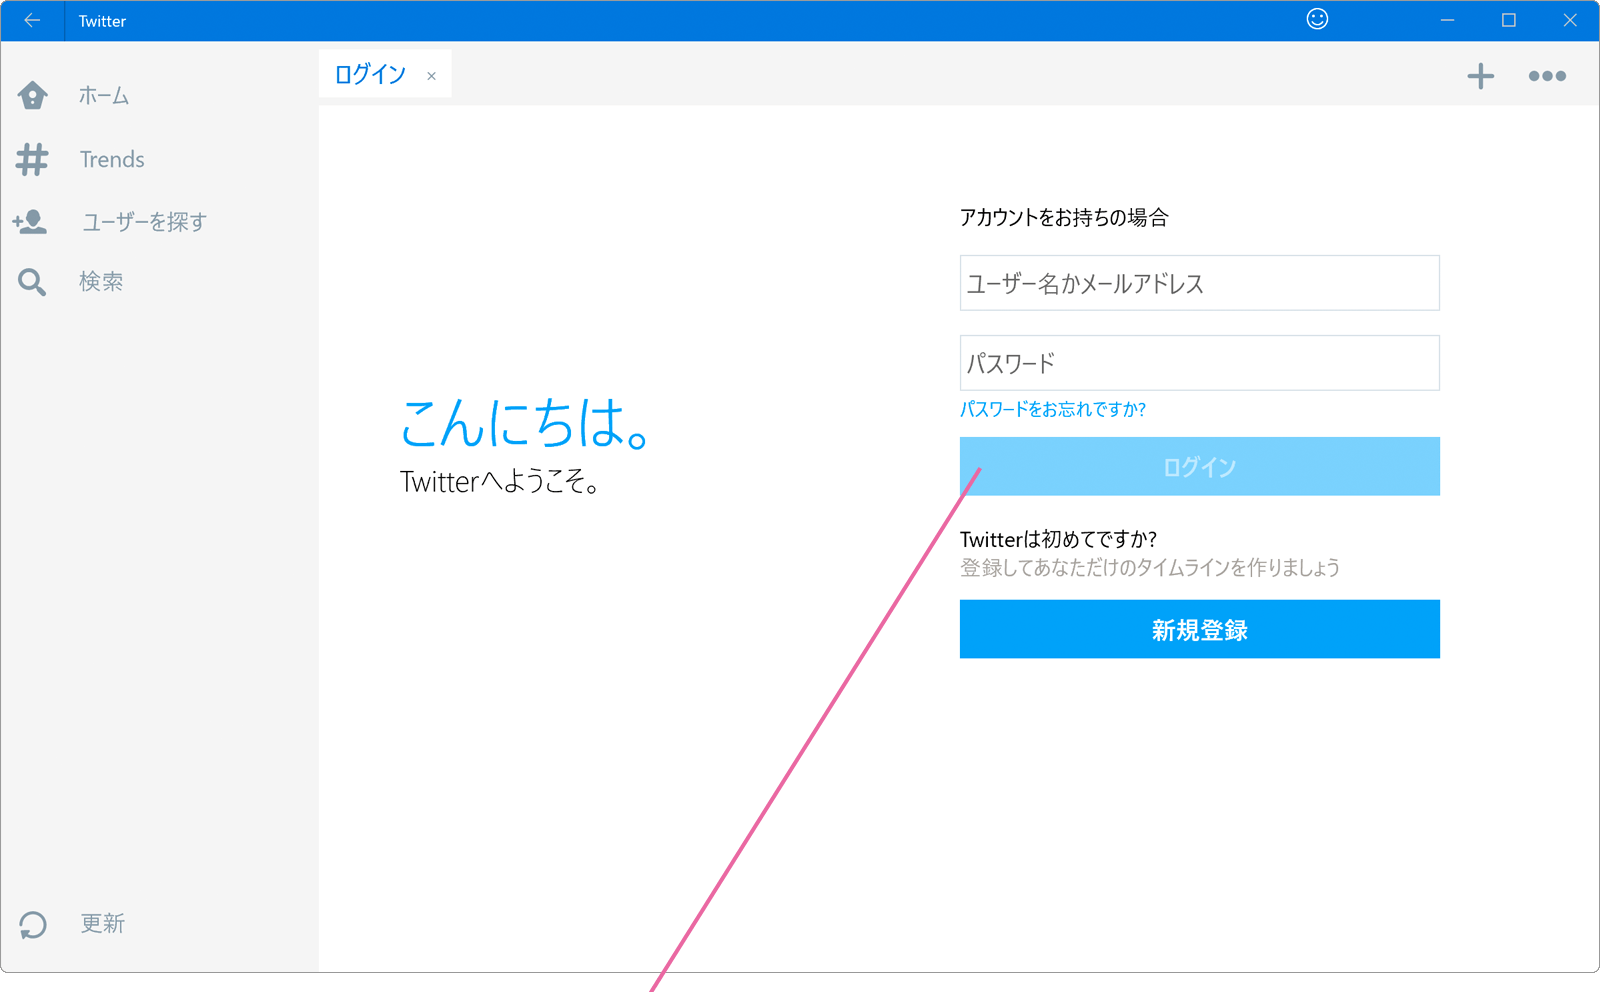
Task: Add a new tab with plus icon
Action: pyautogui.click(x=1481, y=76)
